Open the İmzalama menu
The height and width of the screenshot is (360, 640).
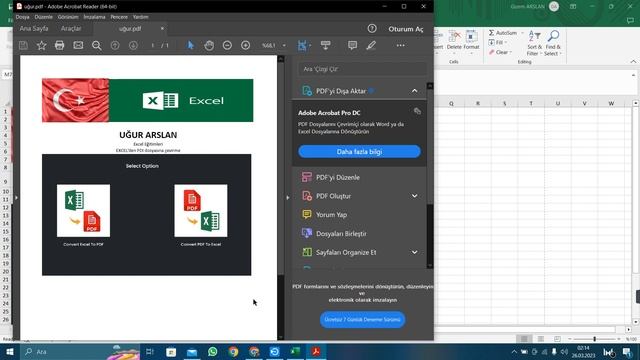(94, 17)
